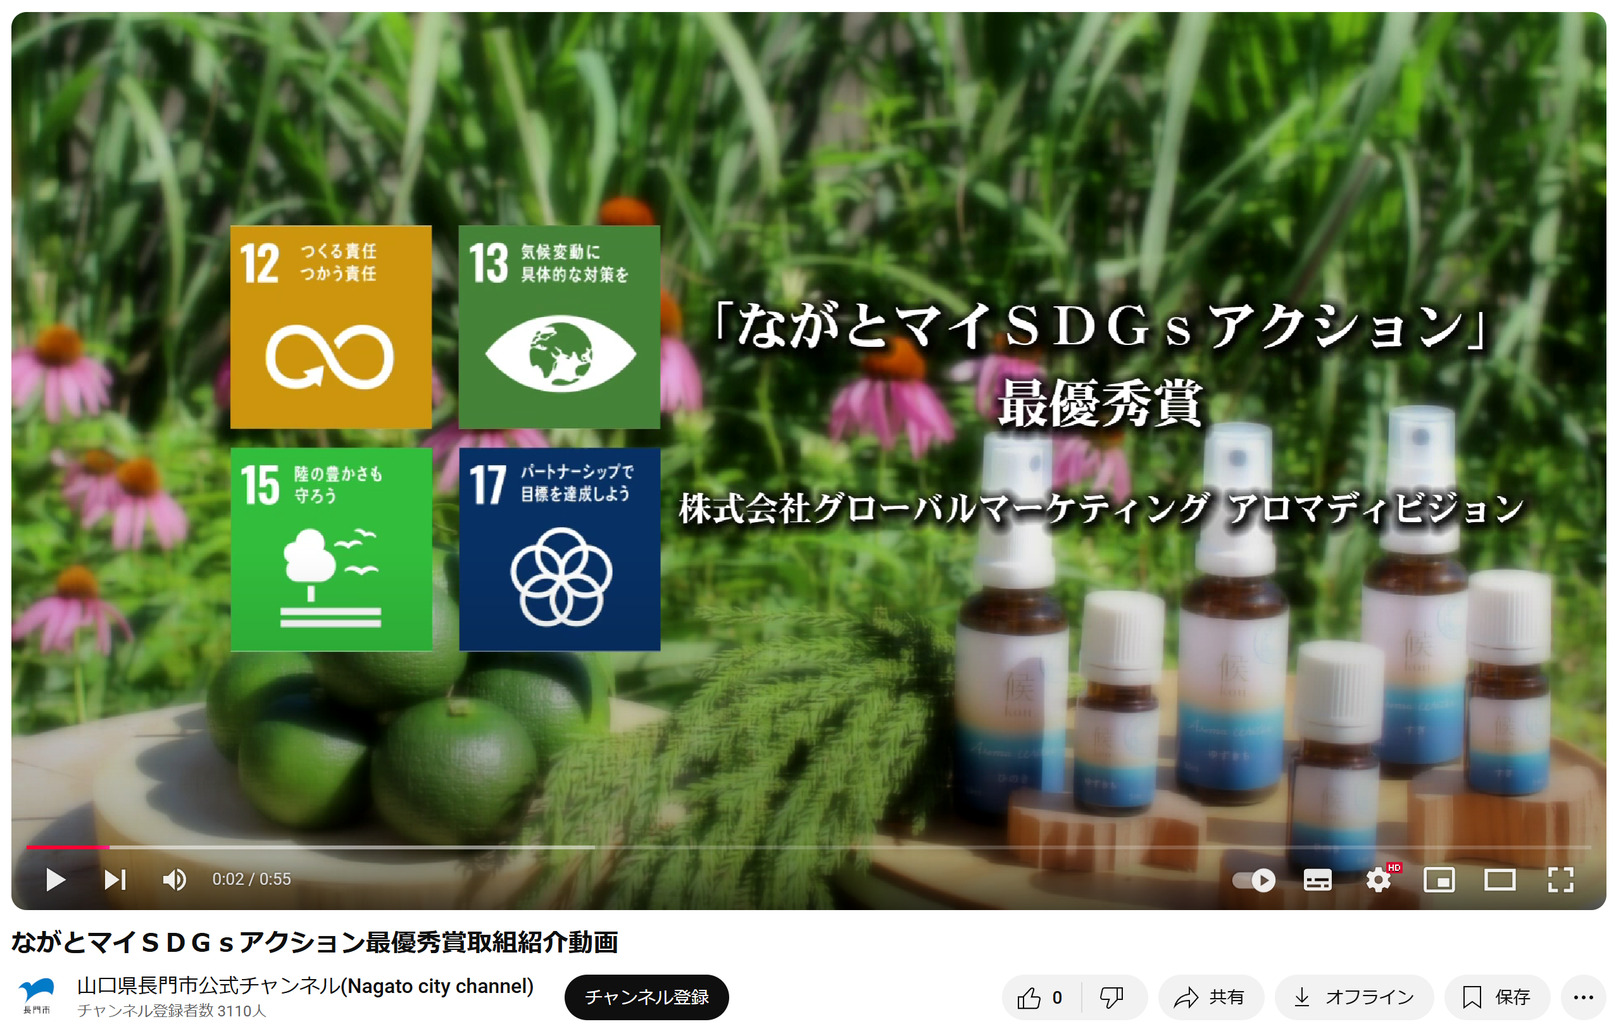
Task: Play the video
Action: [x=56, y=879]
